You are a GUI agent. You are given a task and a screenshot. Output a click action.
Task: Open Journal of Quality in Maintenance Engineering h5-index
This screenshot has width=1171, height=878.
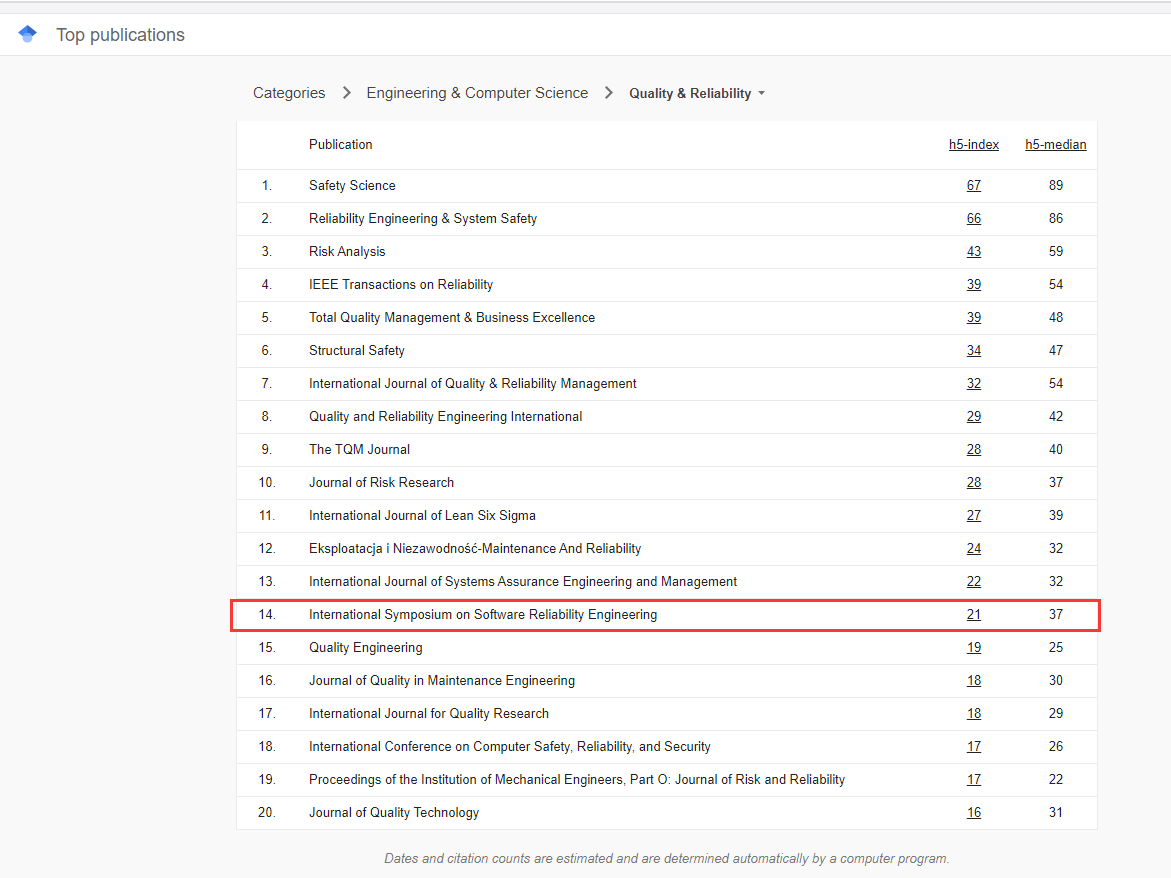coord(974,680)
